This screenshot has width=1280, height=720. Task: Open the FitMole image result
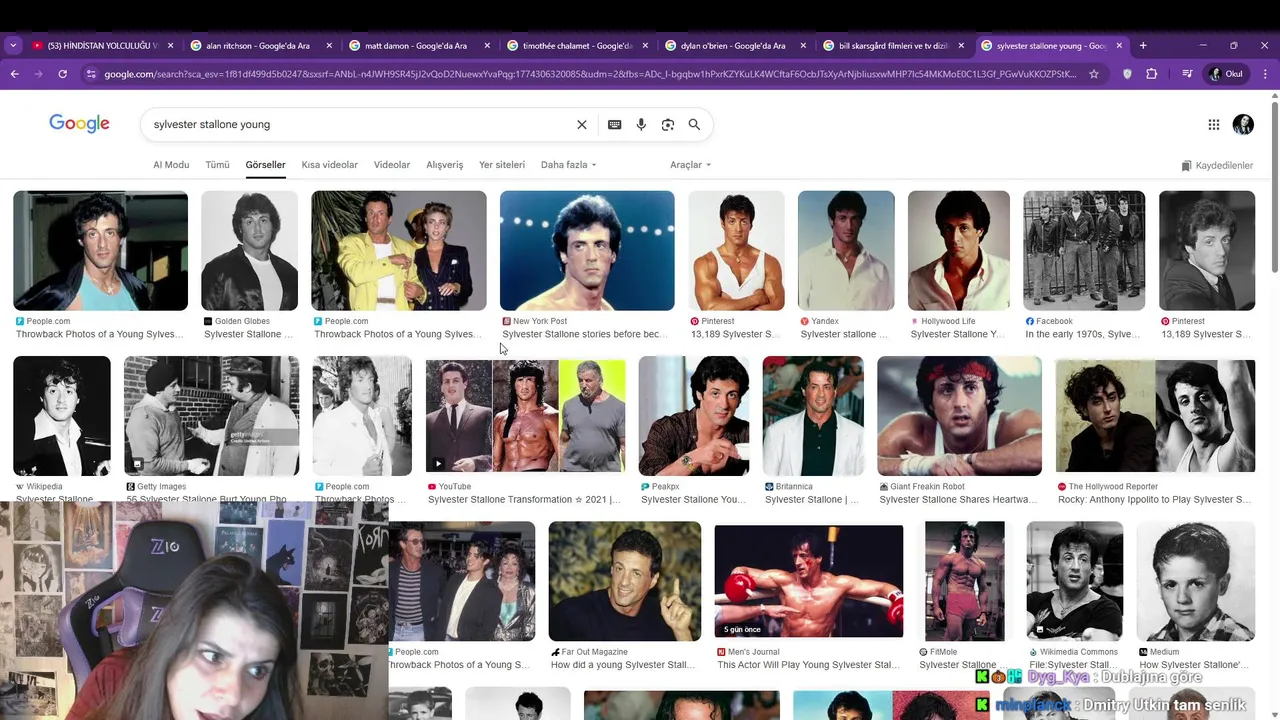click(965, 581)
